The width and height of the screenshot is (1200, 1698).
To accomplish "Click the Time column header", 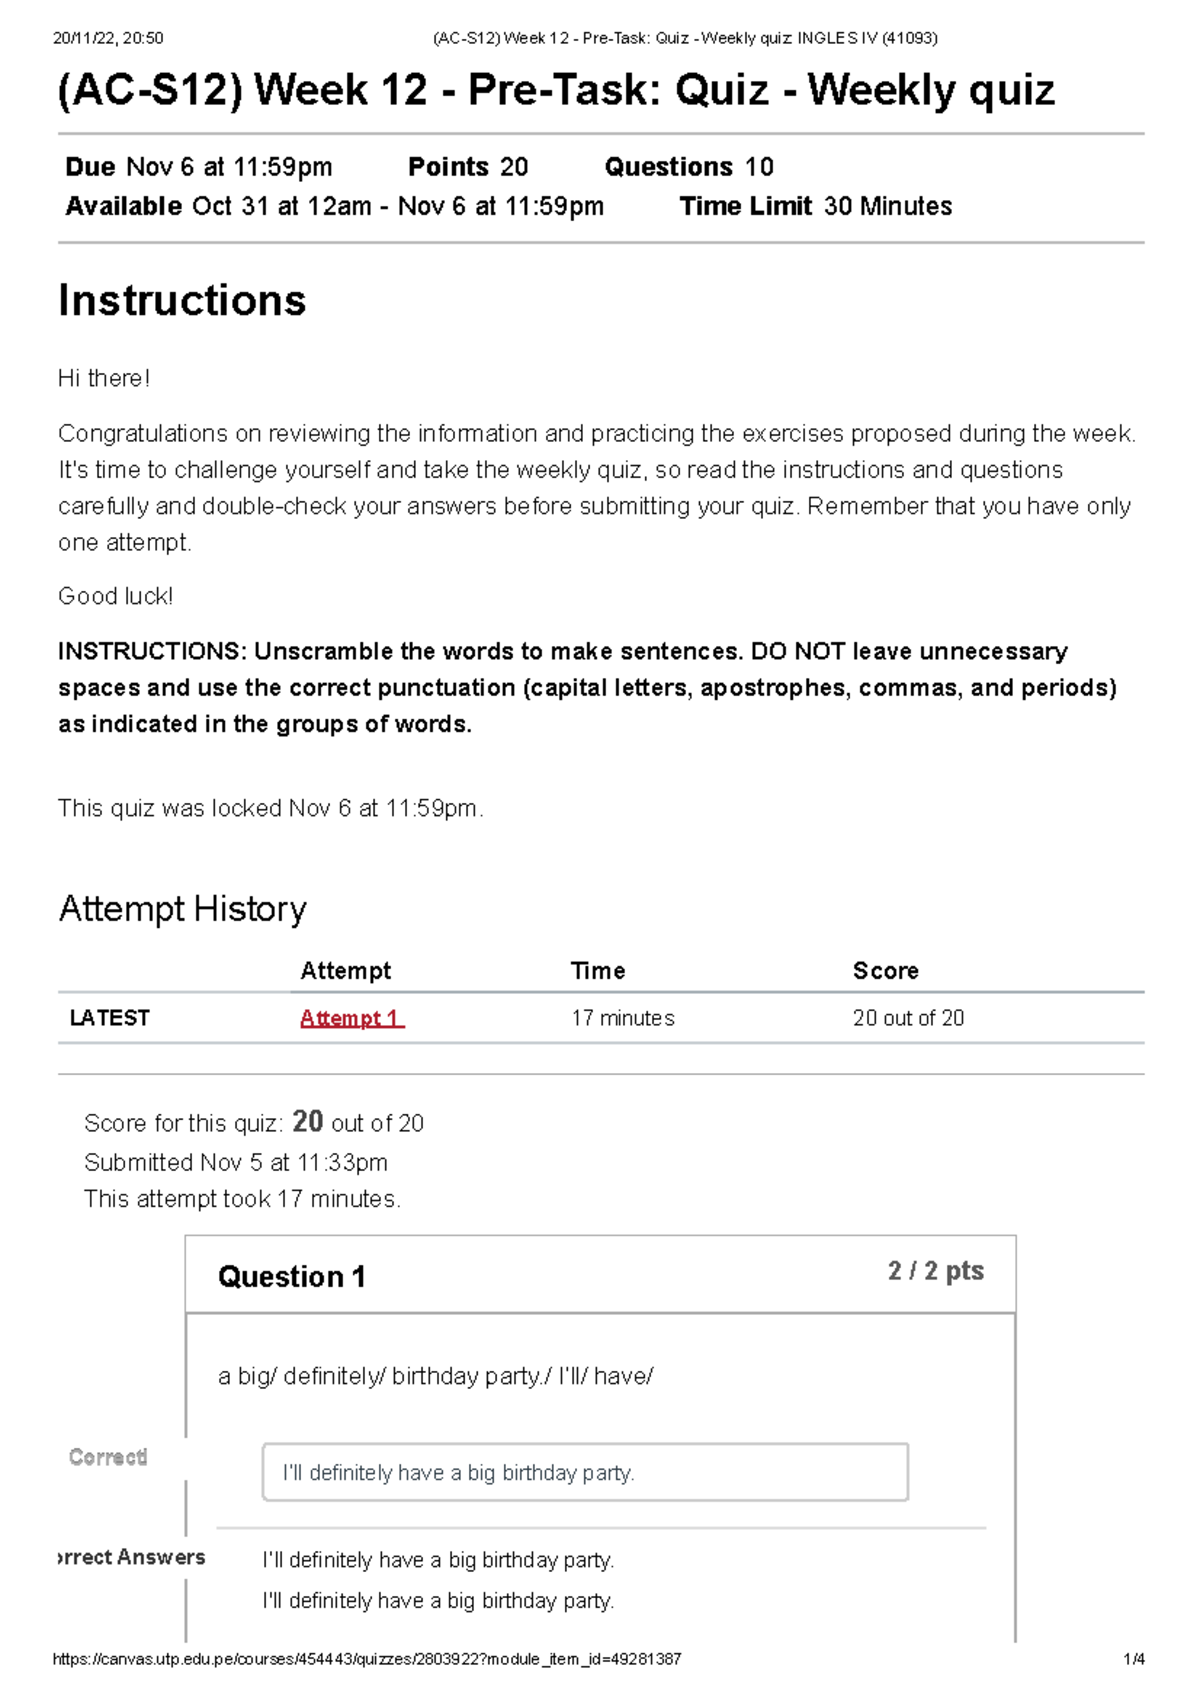I will [x=598, y=971].
